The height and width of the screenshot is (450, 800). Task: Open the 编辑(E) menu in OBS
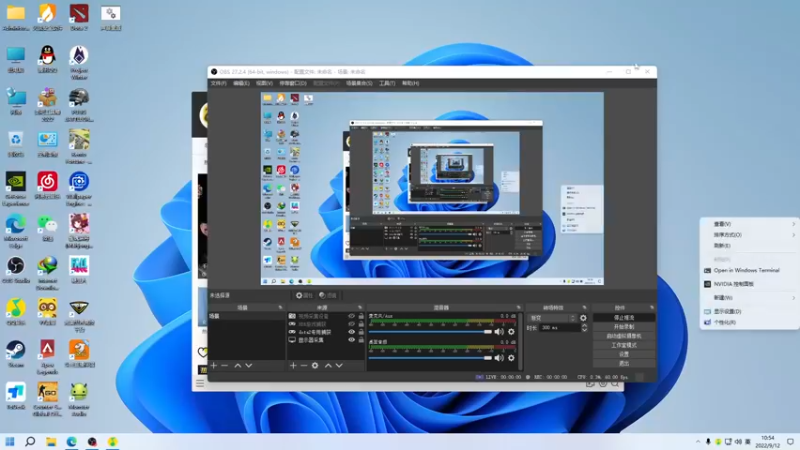click(241, 83)
